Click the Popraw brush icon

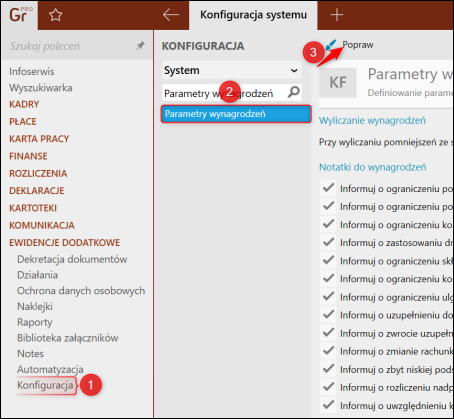[x=331, y=44]
